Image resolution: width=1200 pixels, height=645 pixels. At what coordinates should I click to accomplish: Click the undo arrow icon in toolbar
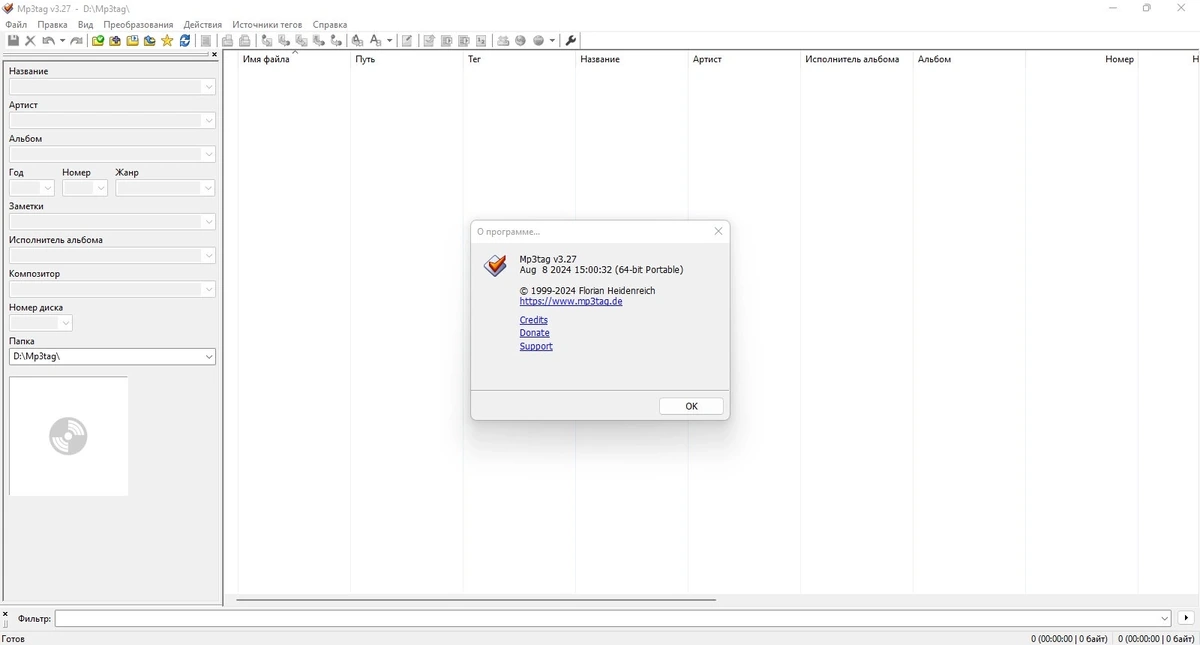(48, 41)
